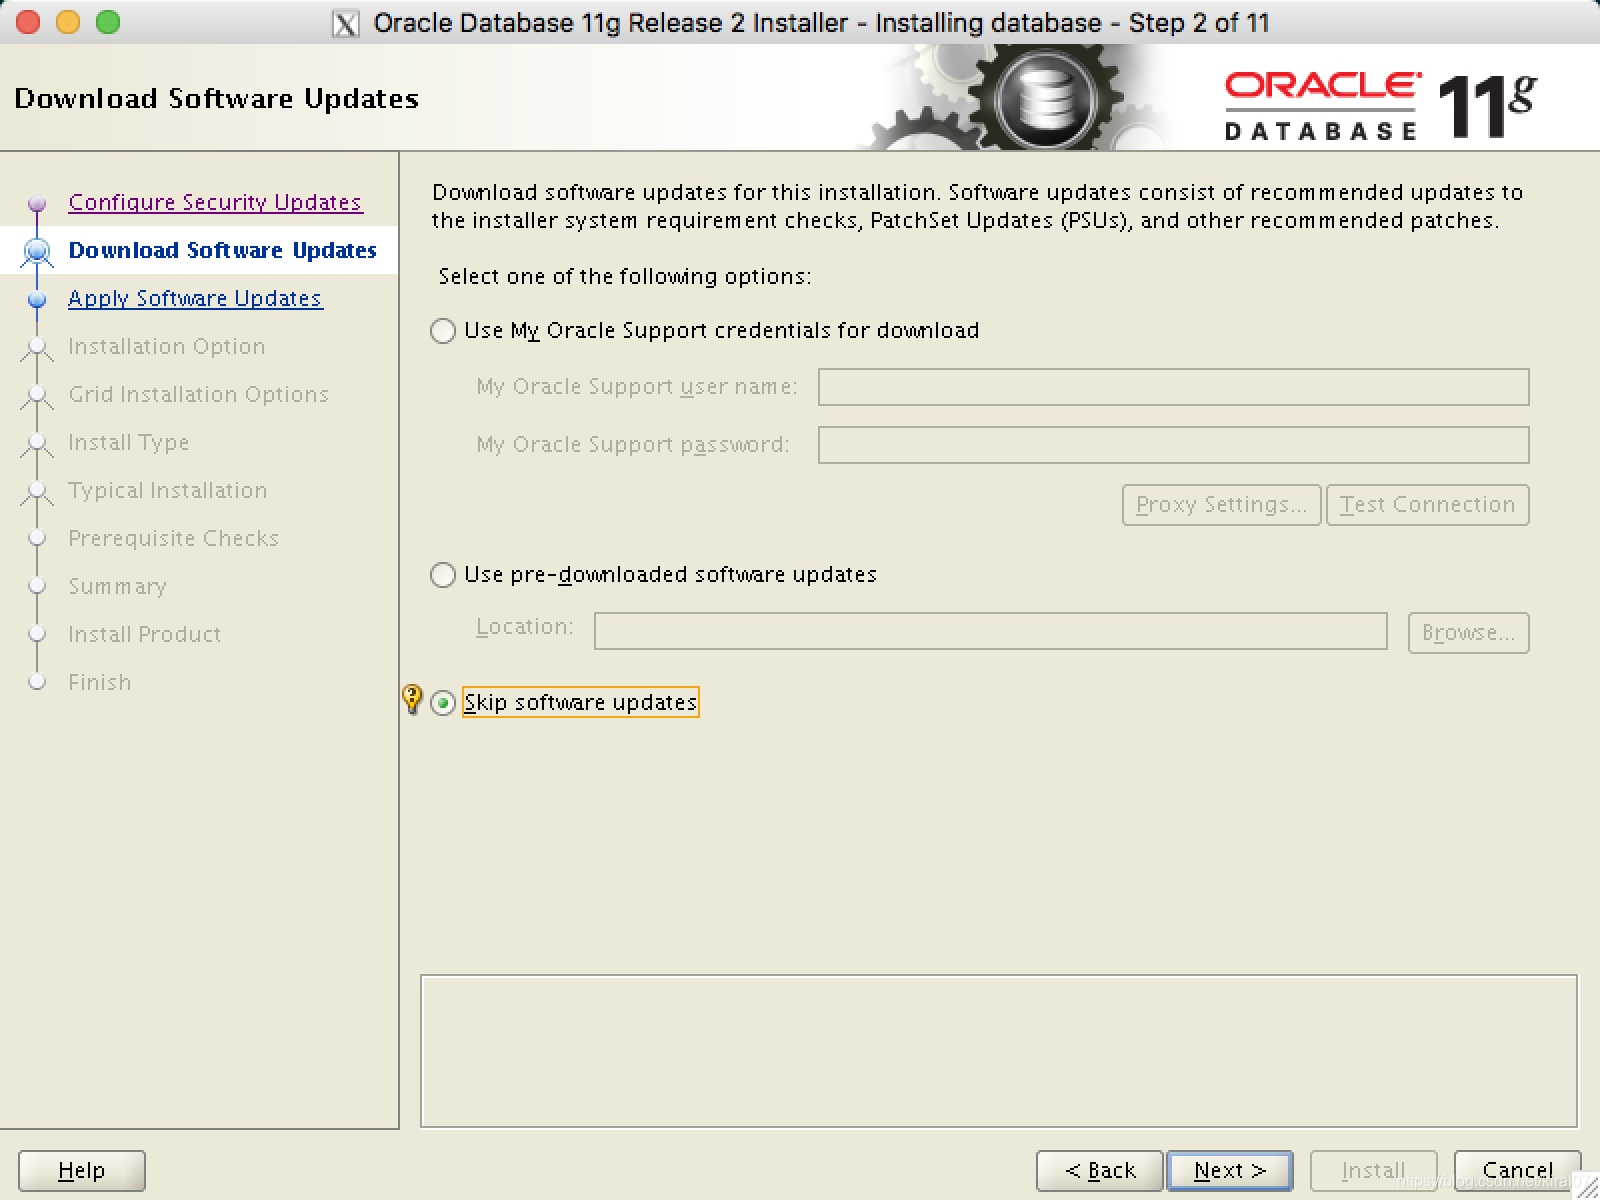The height and width of the screenshot is (1200, 1600).
Task: Click Prerequisite Checks step
Action: coord(173,538)
